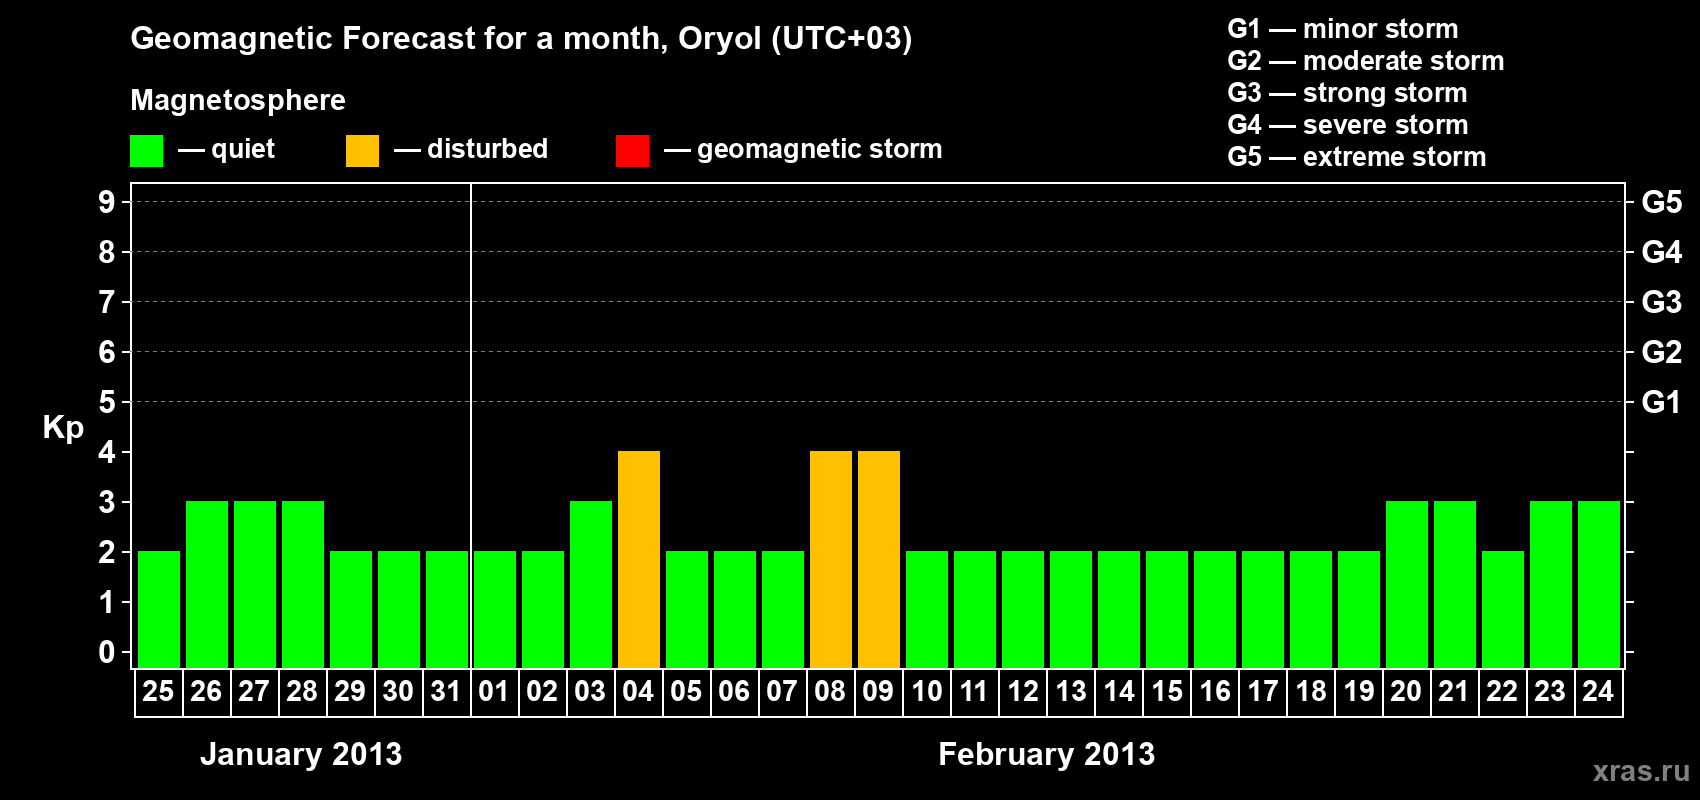
Task: Click the Geomagnetic Forecast chart title
Action: (521, 39)
